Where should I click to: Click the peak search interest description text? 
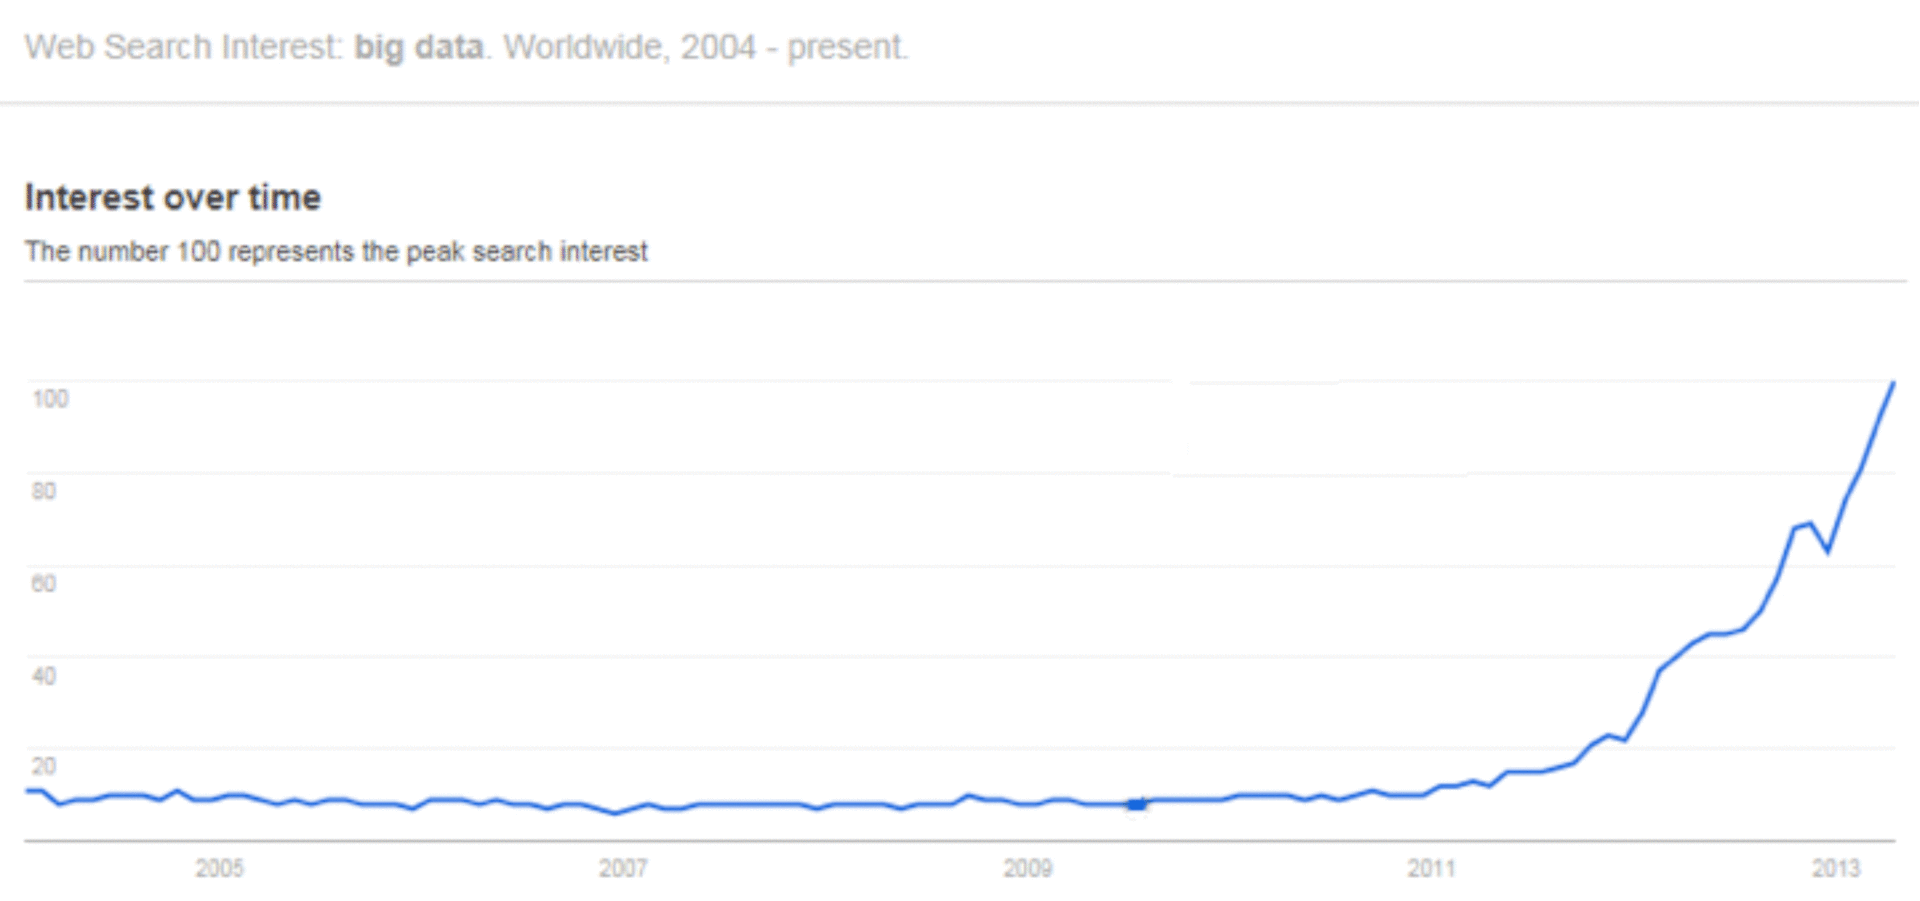pyautogui.click(x=336, y=251)
